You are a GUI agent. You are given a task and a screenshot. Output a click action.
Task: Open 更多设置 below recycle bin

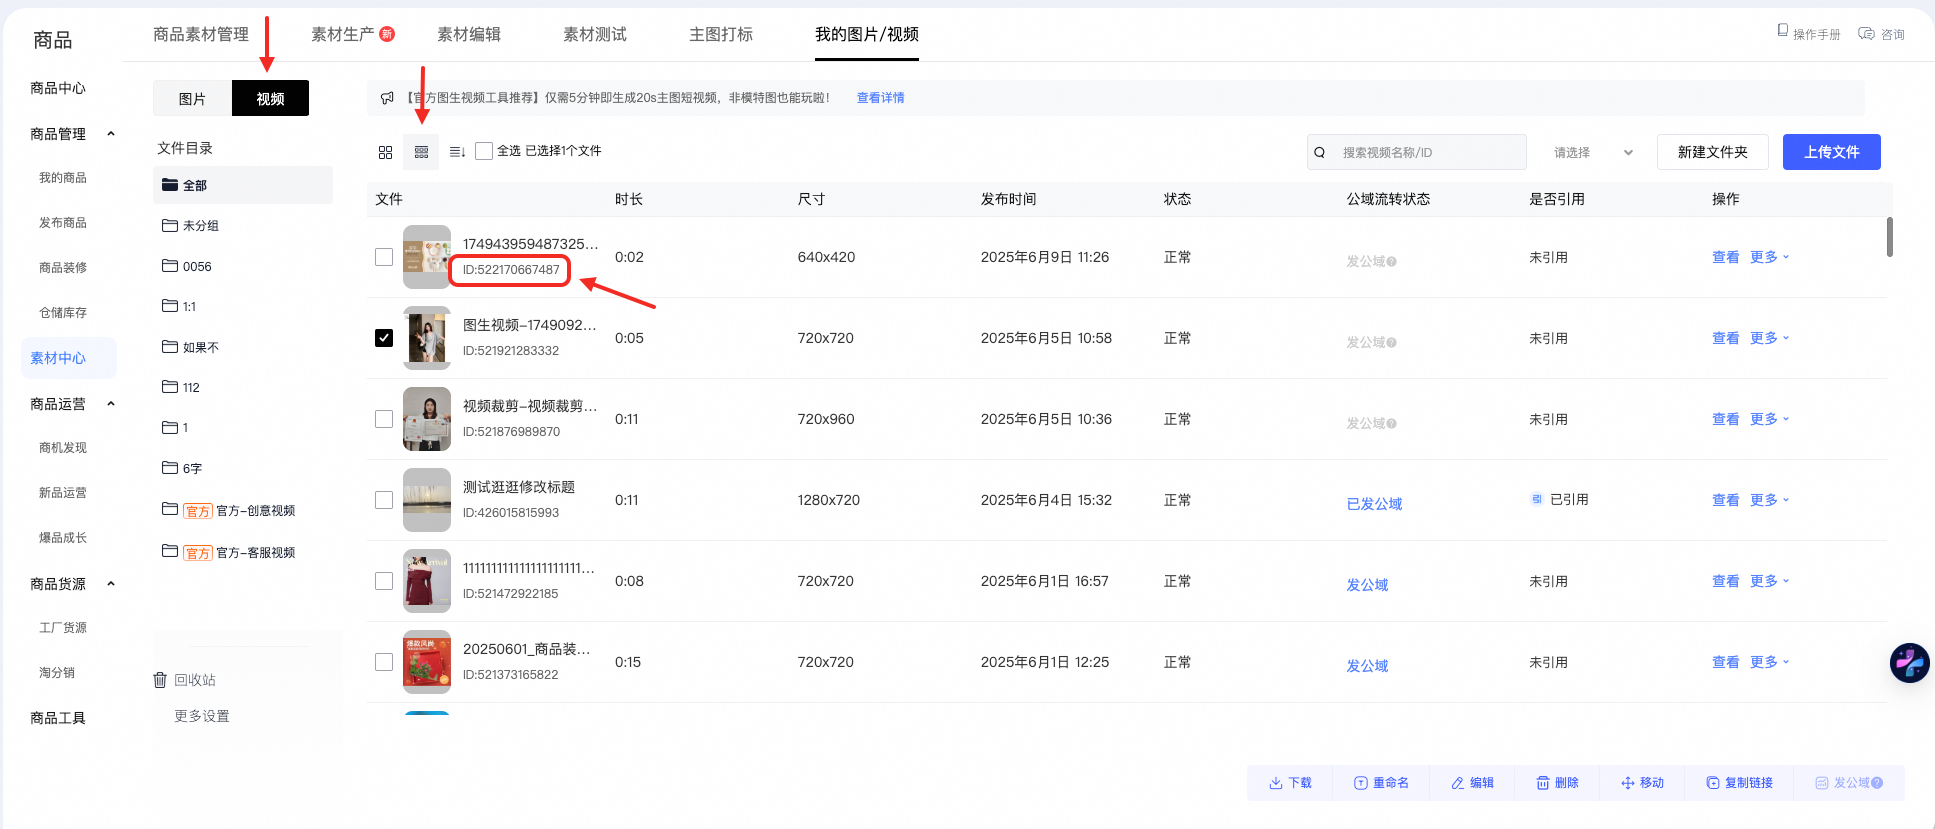[202, 716]
